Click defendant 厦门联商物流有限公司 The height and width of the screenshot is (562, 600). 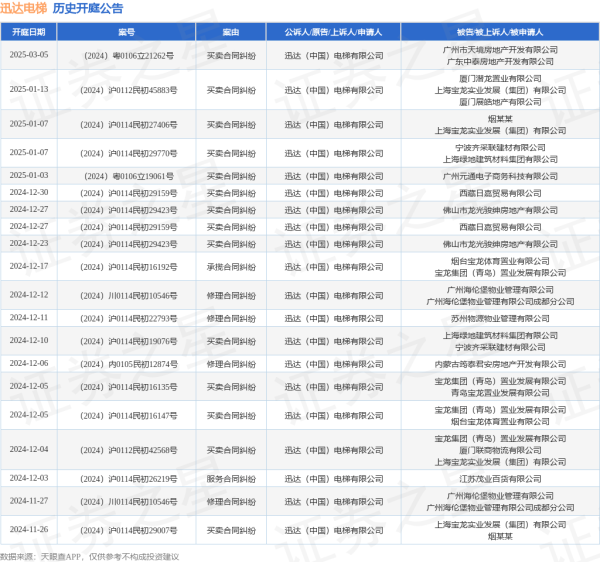(x=500, y=450)
